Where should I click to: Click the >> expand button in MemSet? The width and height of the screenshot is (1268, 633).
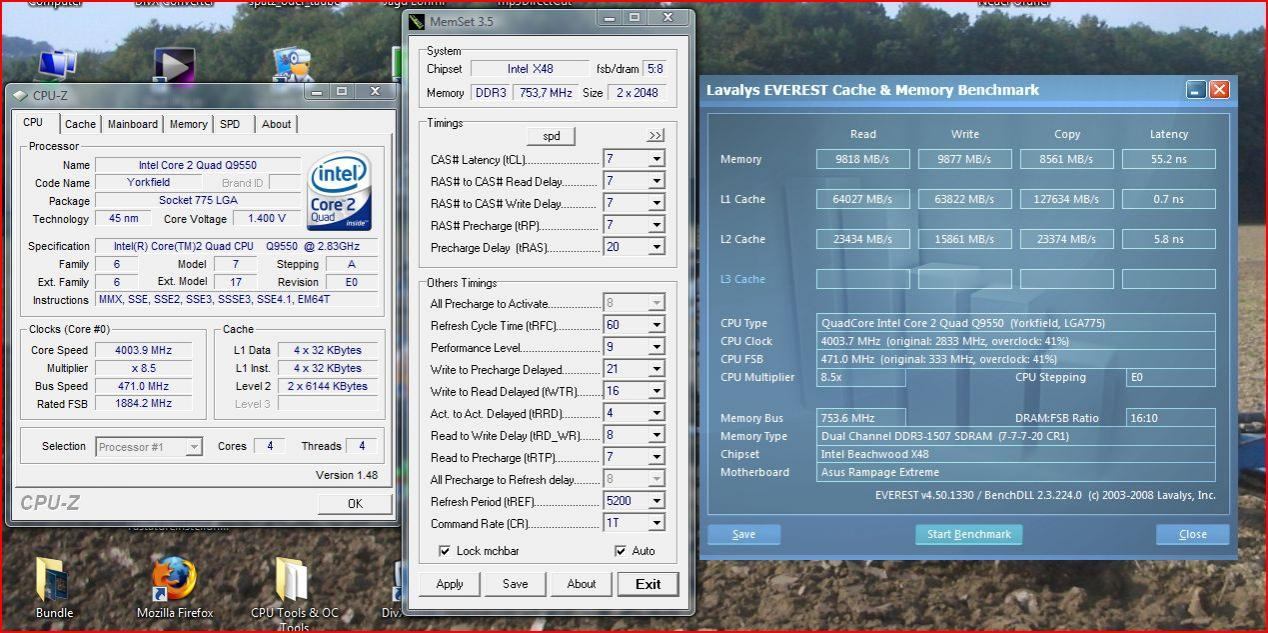pos(656,135)
